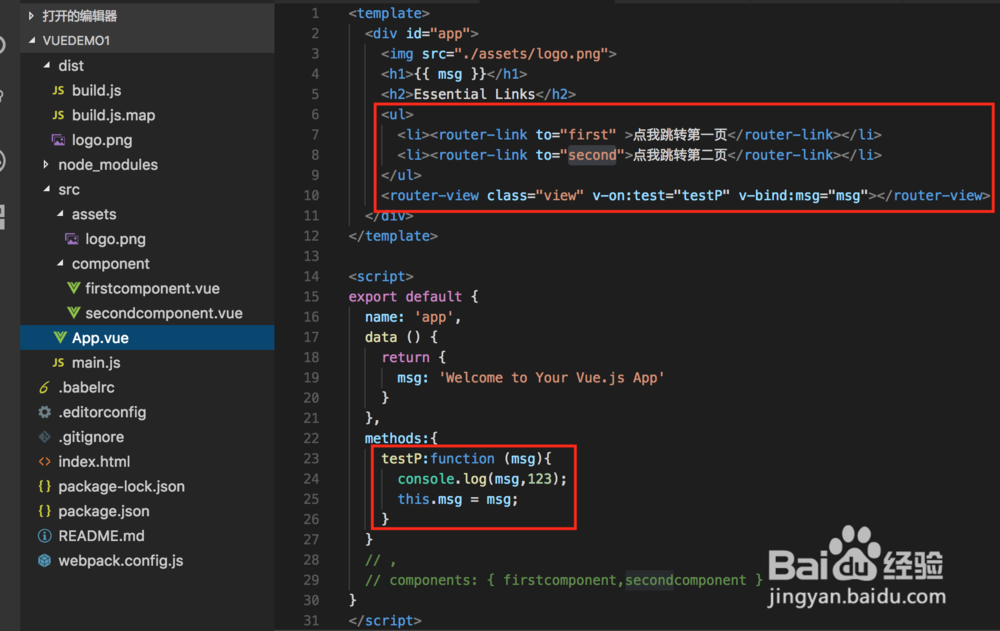
Task: Click closing '</script>' tag on line 31
Action: coord(385,621)
